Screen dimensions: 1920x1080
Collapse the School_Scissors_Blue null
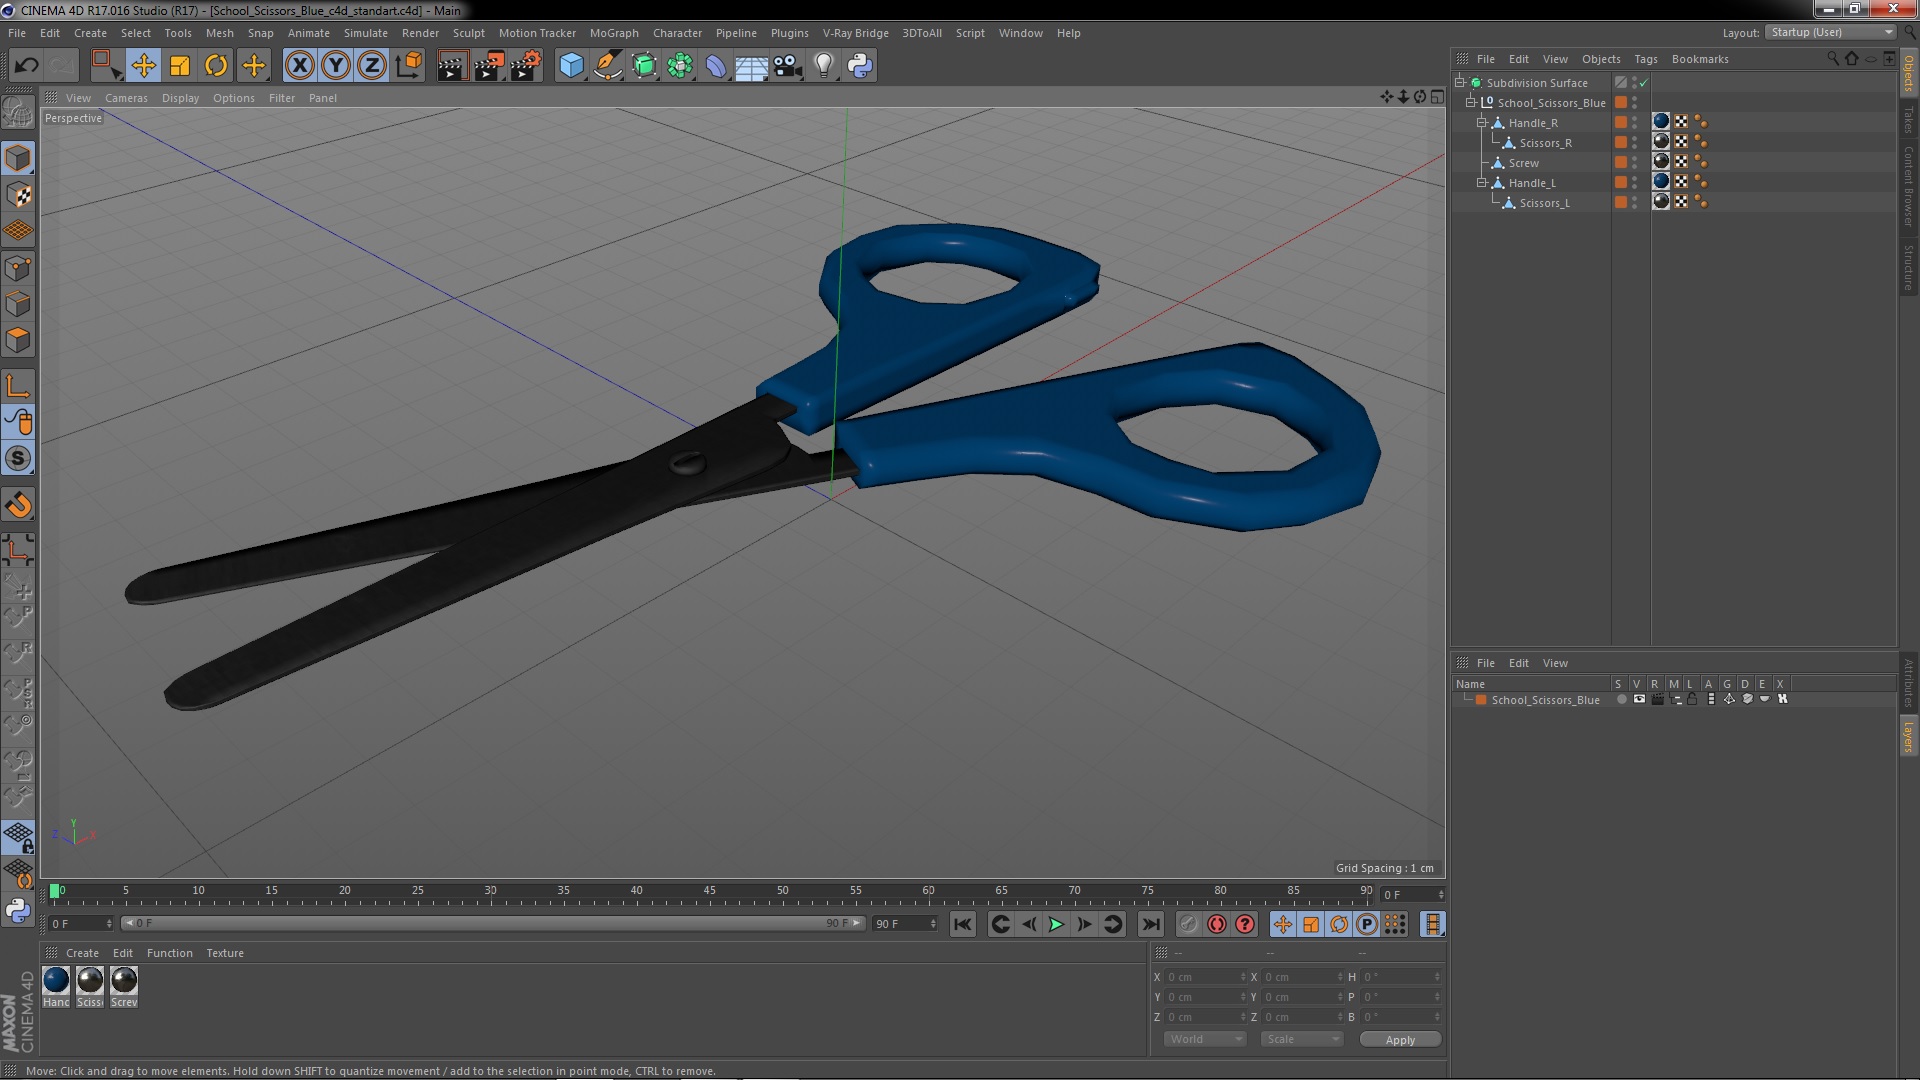click(1471, 103)
